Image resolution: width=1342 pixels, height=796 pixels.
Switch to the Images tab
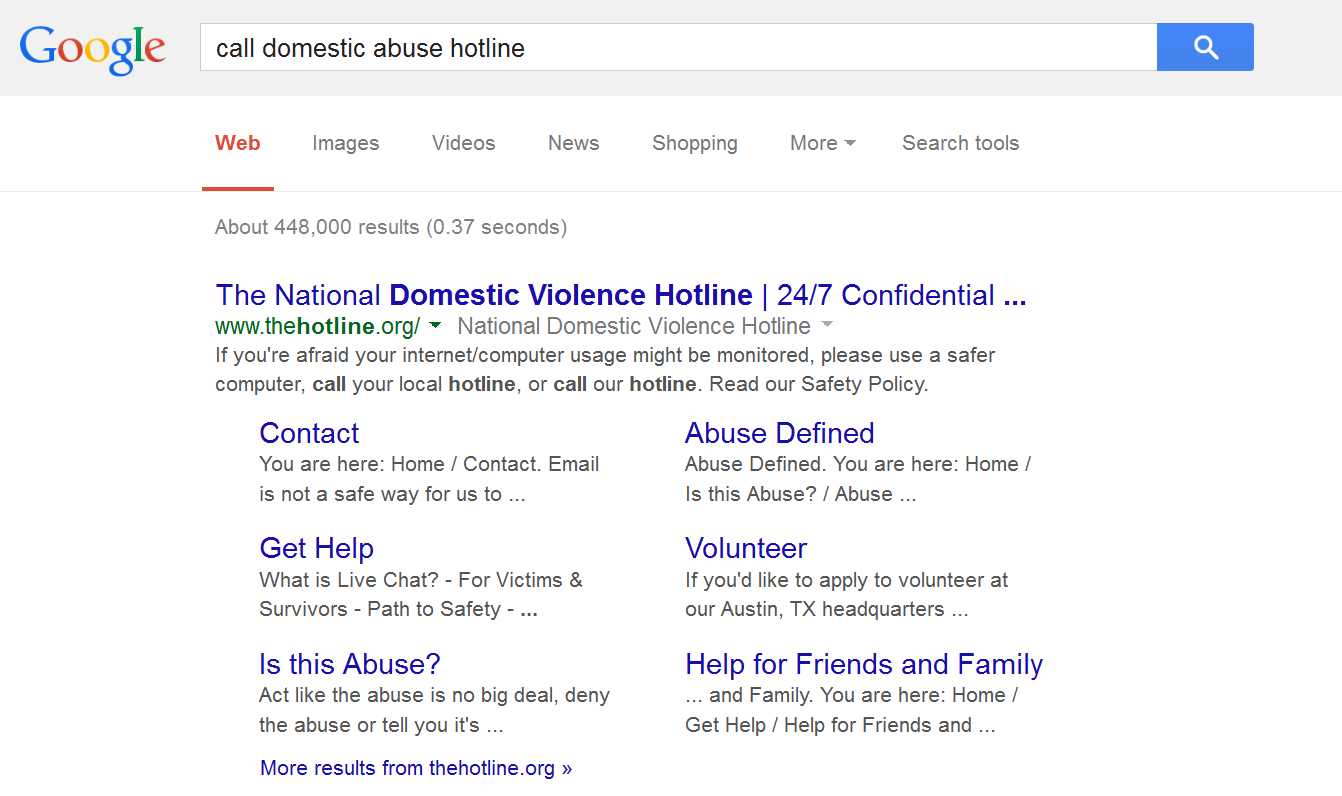tap(345, 143)
